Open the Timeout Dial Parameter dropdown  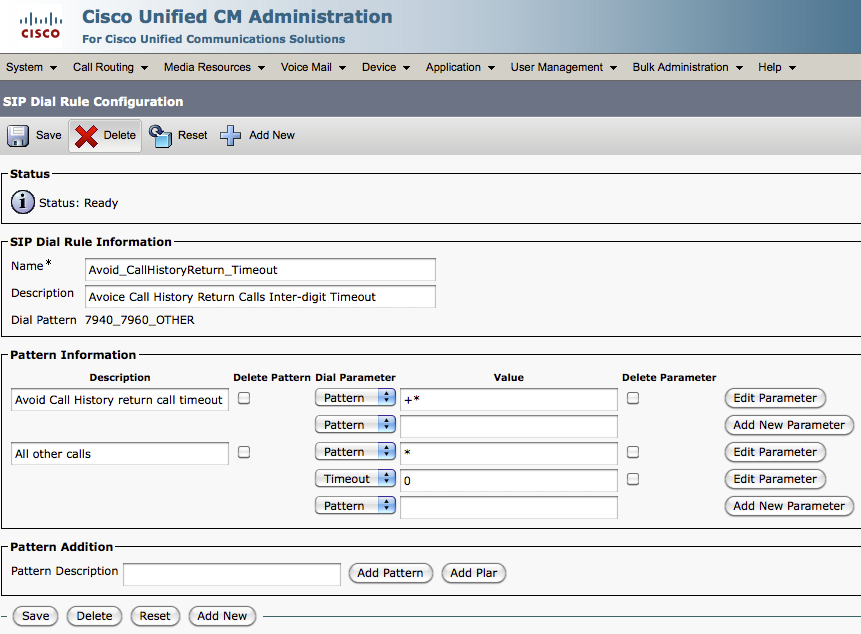355,479
